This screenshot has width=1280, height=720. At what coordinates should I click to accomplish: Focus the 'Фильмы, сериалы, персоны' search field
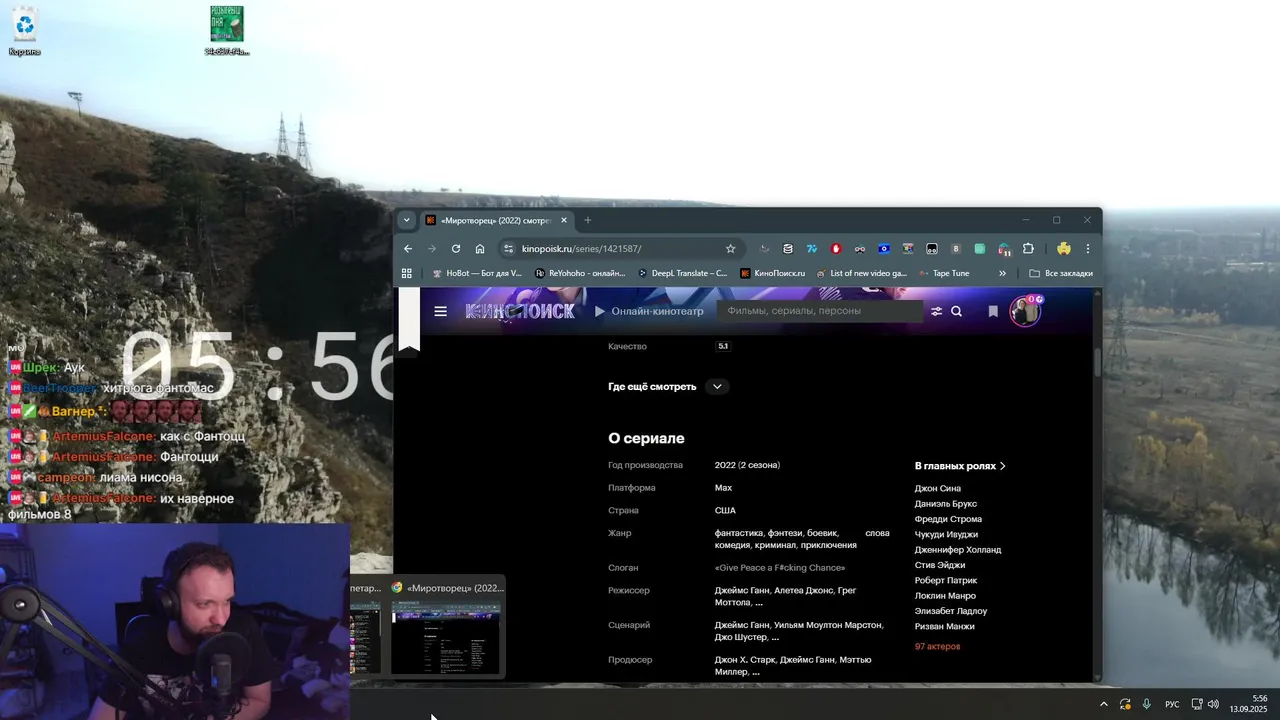[x=820, y=311]
